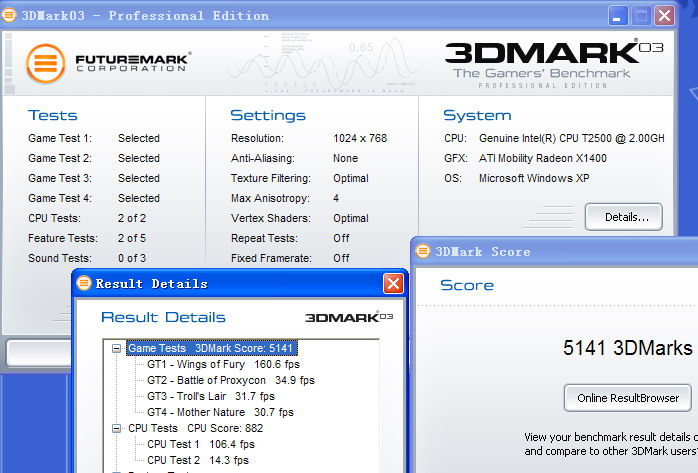Close the Result Details window

393,284
